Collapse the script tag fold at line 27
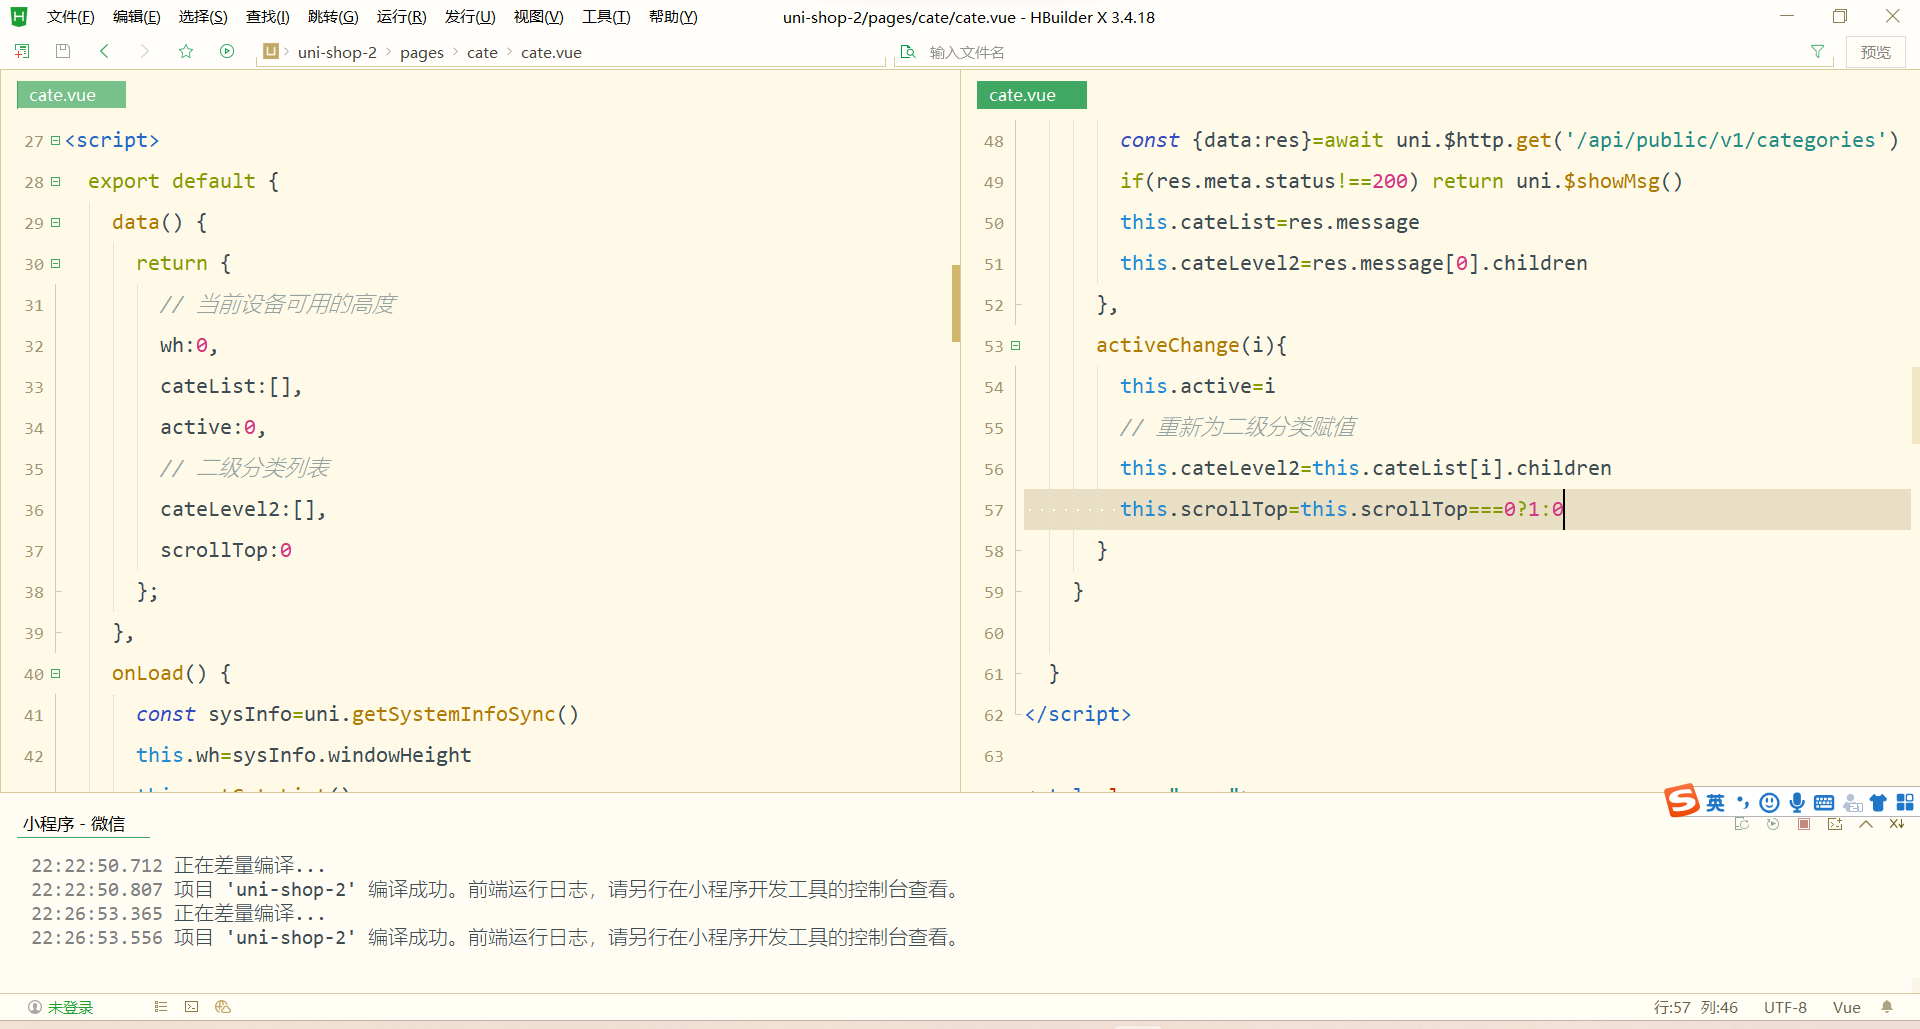 pyautogui.click(x=55, y=141)
